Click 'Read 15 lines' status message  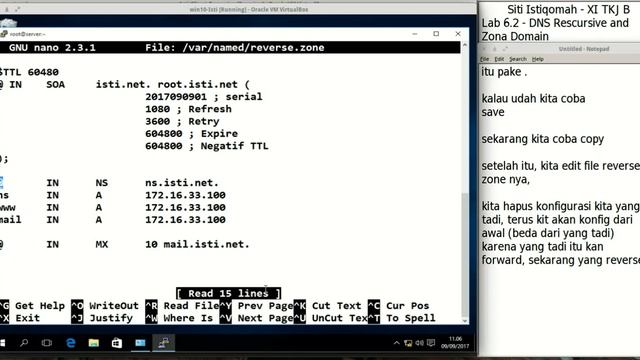pos(229,293)
